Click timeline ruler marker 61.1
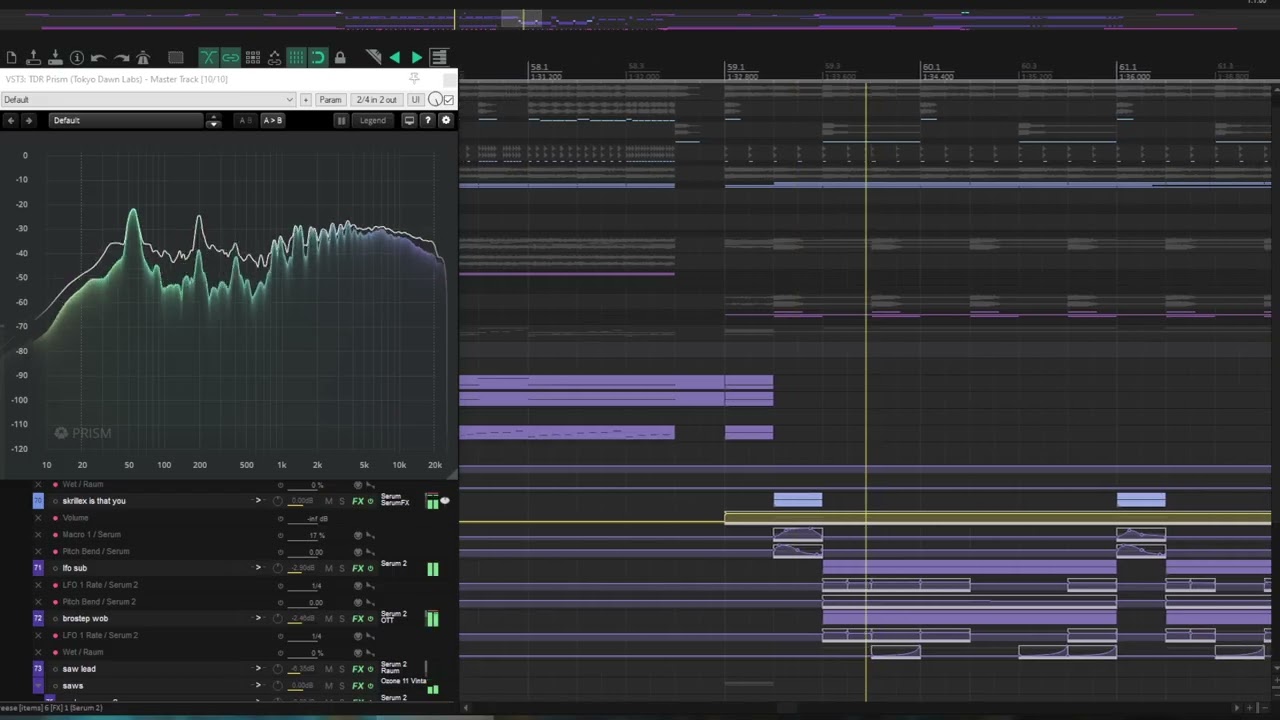The image size is (1280, 720). click(1127, 68)
